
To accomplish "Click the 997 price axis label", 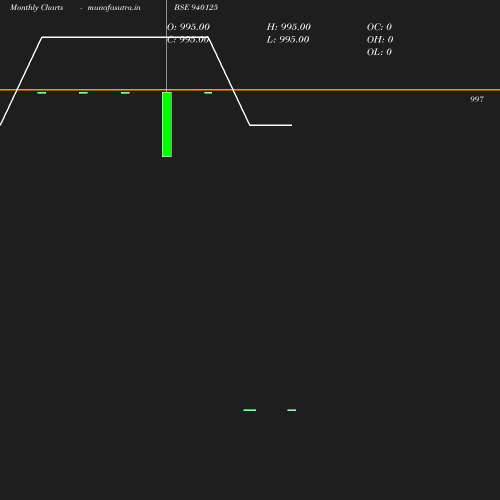I will tap(477, 99).
